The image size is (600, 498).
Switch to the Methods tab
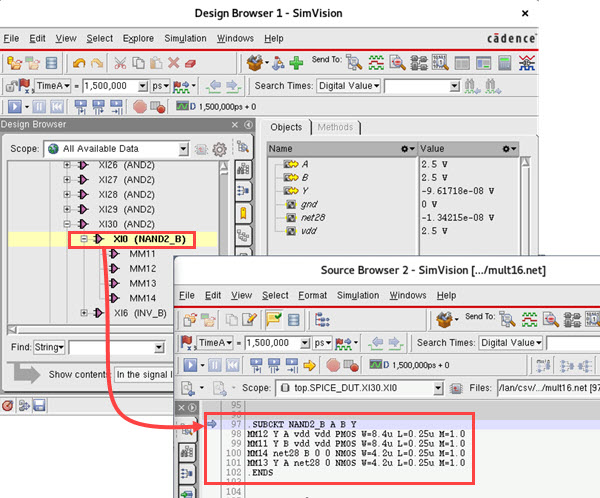pos(336,127)
